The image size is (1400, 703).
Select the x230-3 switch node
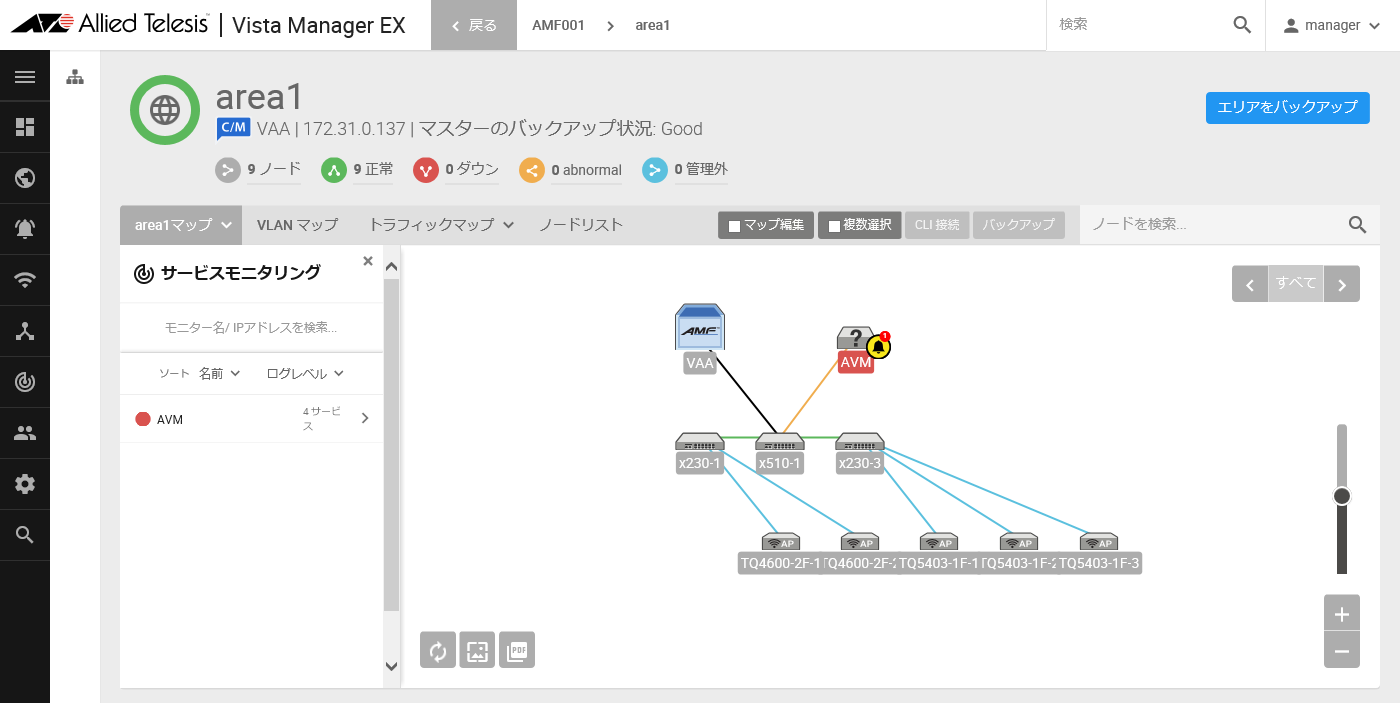pyautogui.click(x=860, y=442)
